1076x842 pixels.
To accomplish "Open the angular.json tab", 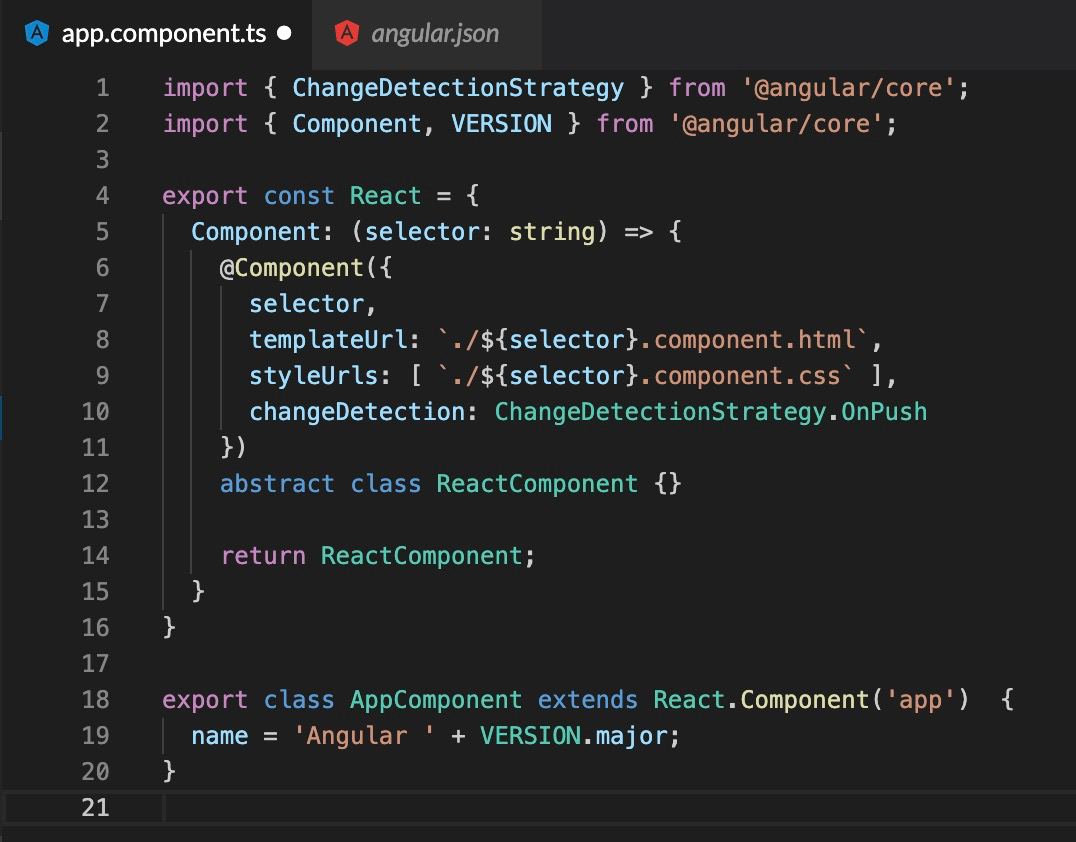I will coord(427,33).
